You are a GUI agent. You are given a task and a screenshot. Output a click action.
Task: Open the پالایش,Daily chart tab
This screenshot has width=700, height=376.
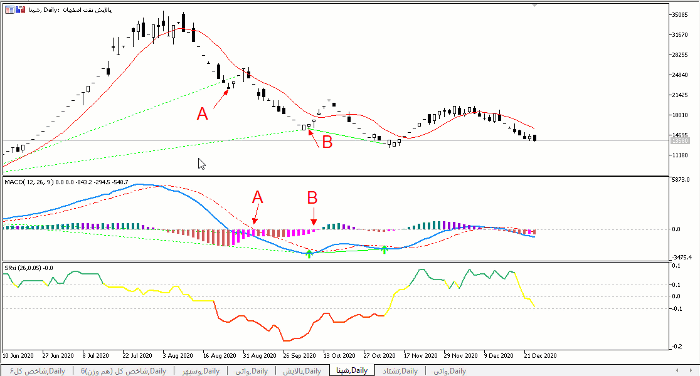302,371
